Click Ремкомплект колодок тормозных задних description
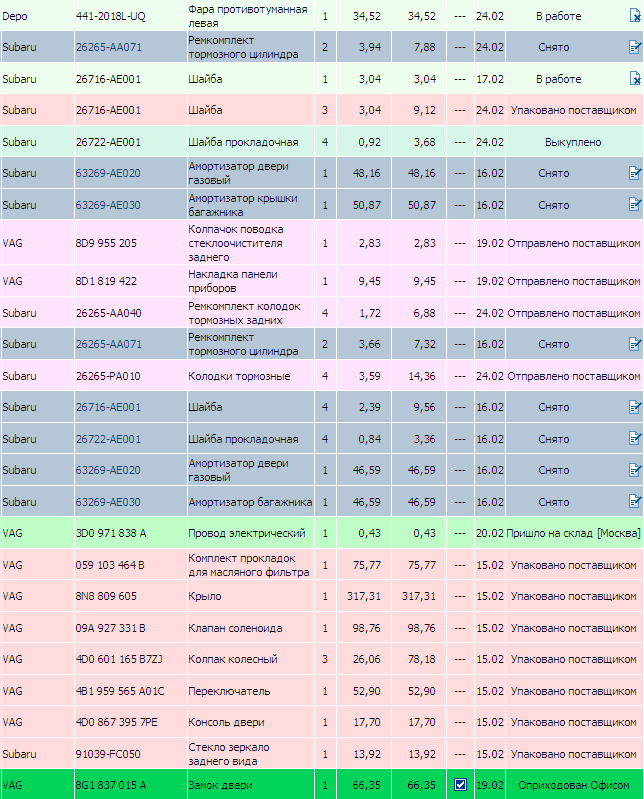 click(244, 313)
